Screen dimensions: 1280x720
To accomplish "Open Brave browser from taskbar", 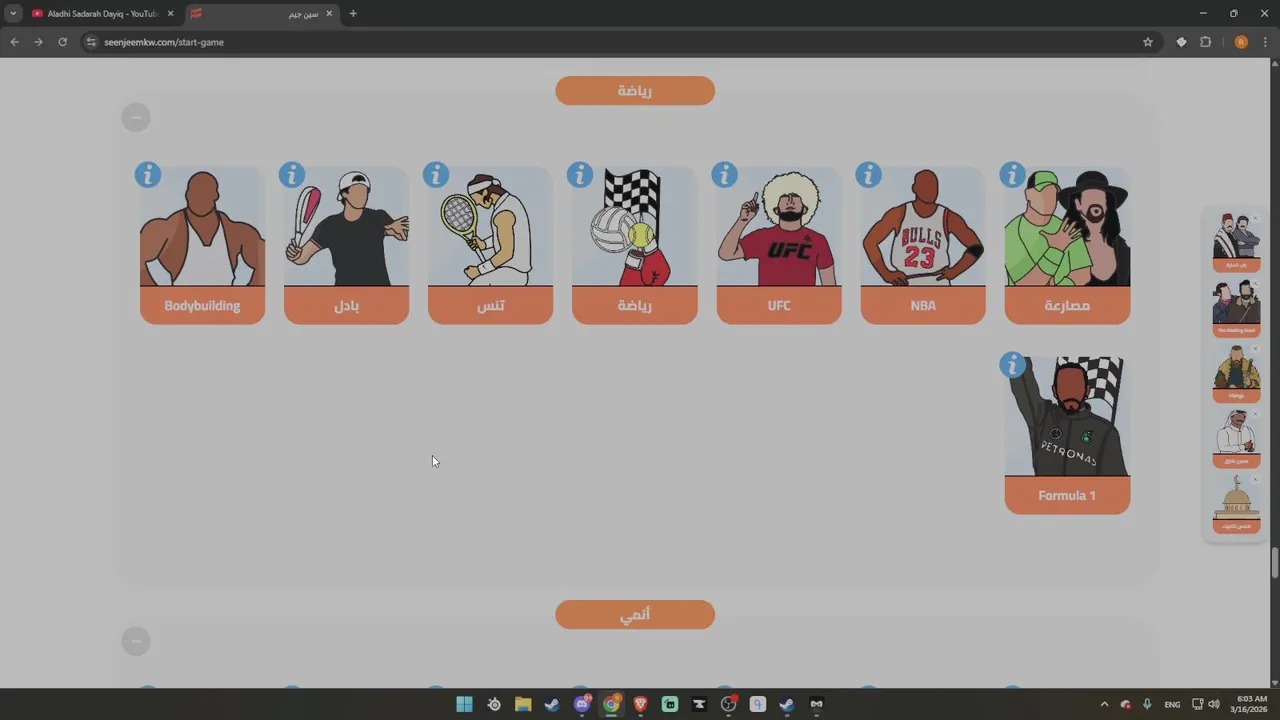I will click(x=640, y=704).
